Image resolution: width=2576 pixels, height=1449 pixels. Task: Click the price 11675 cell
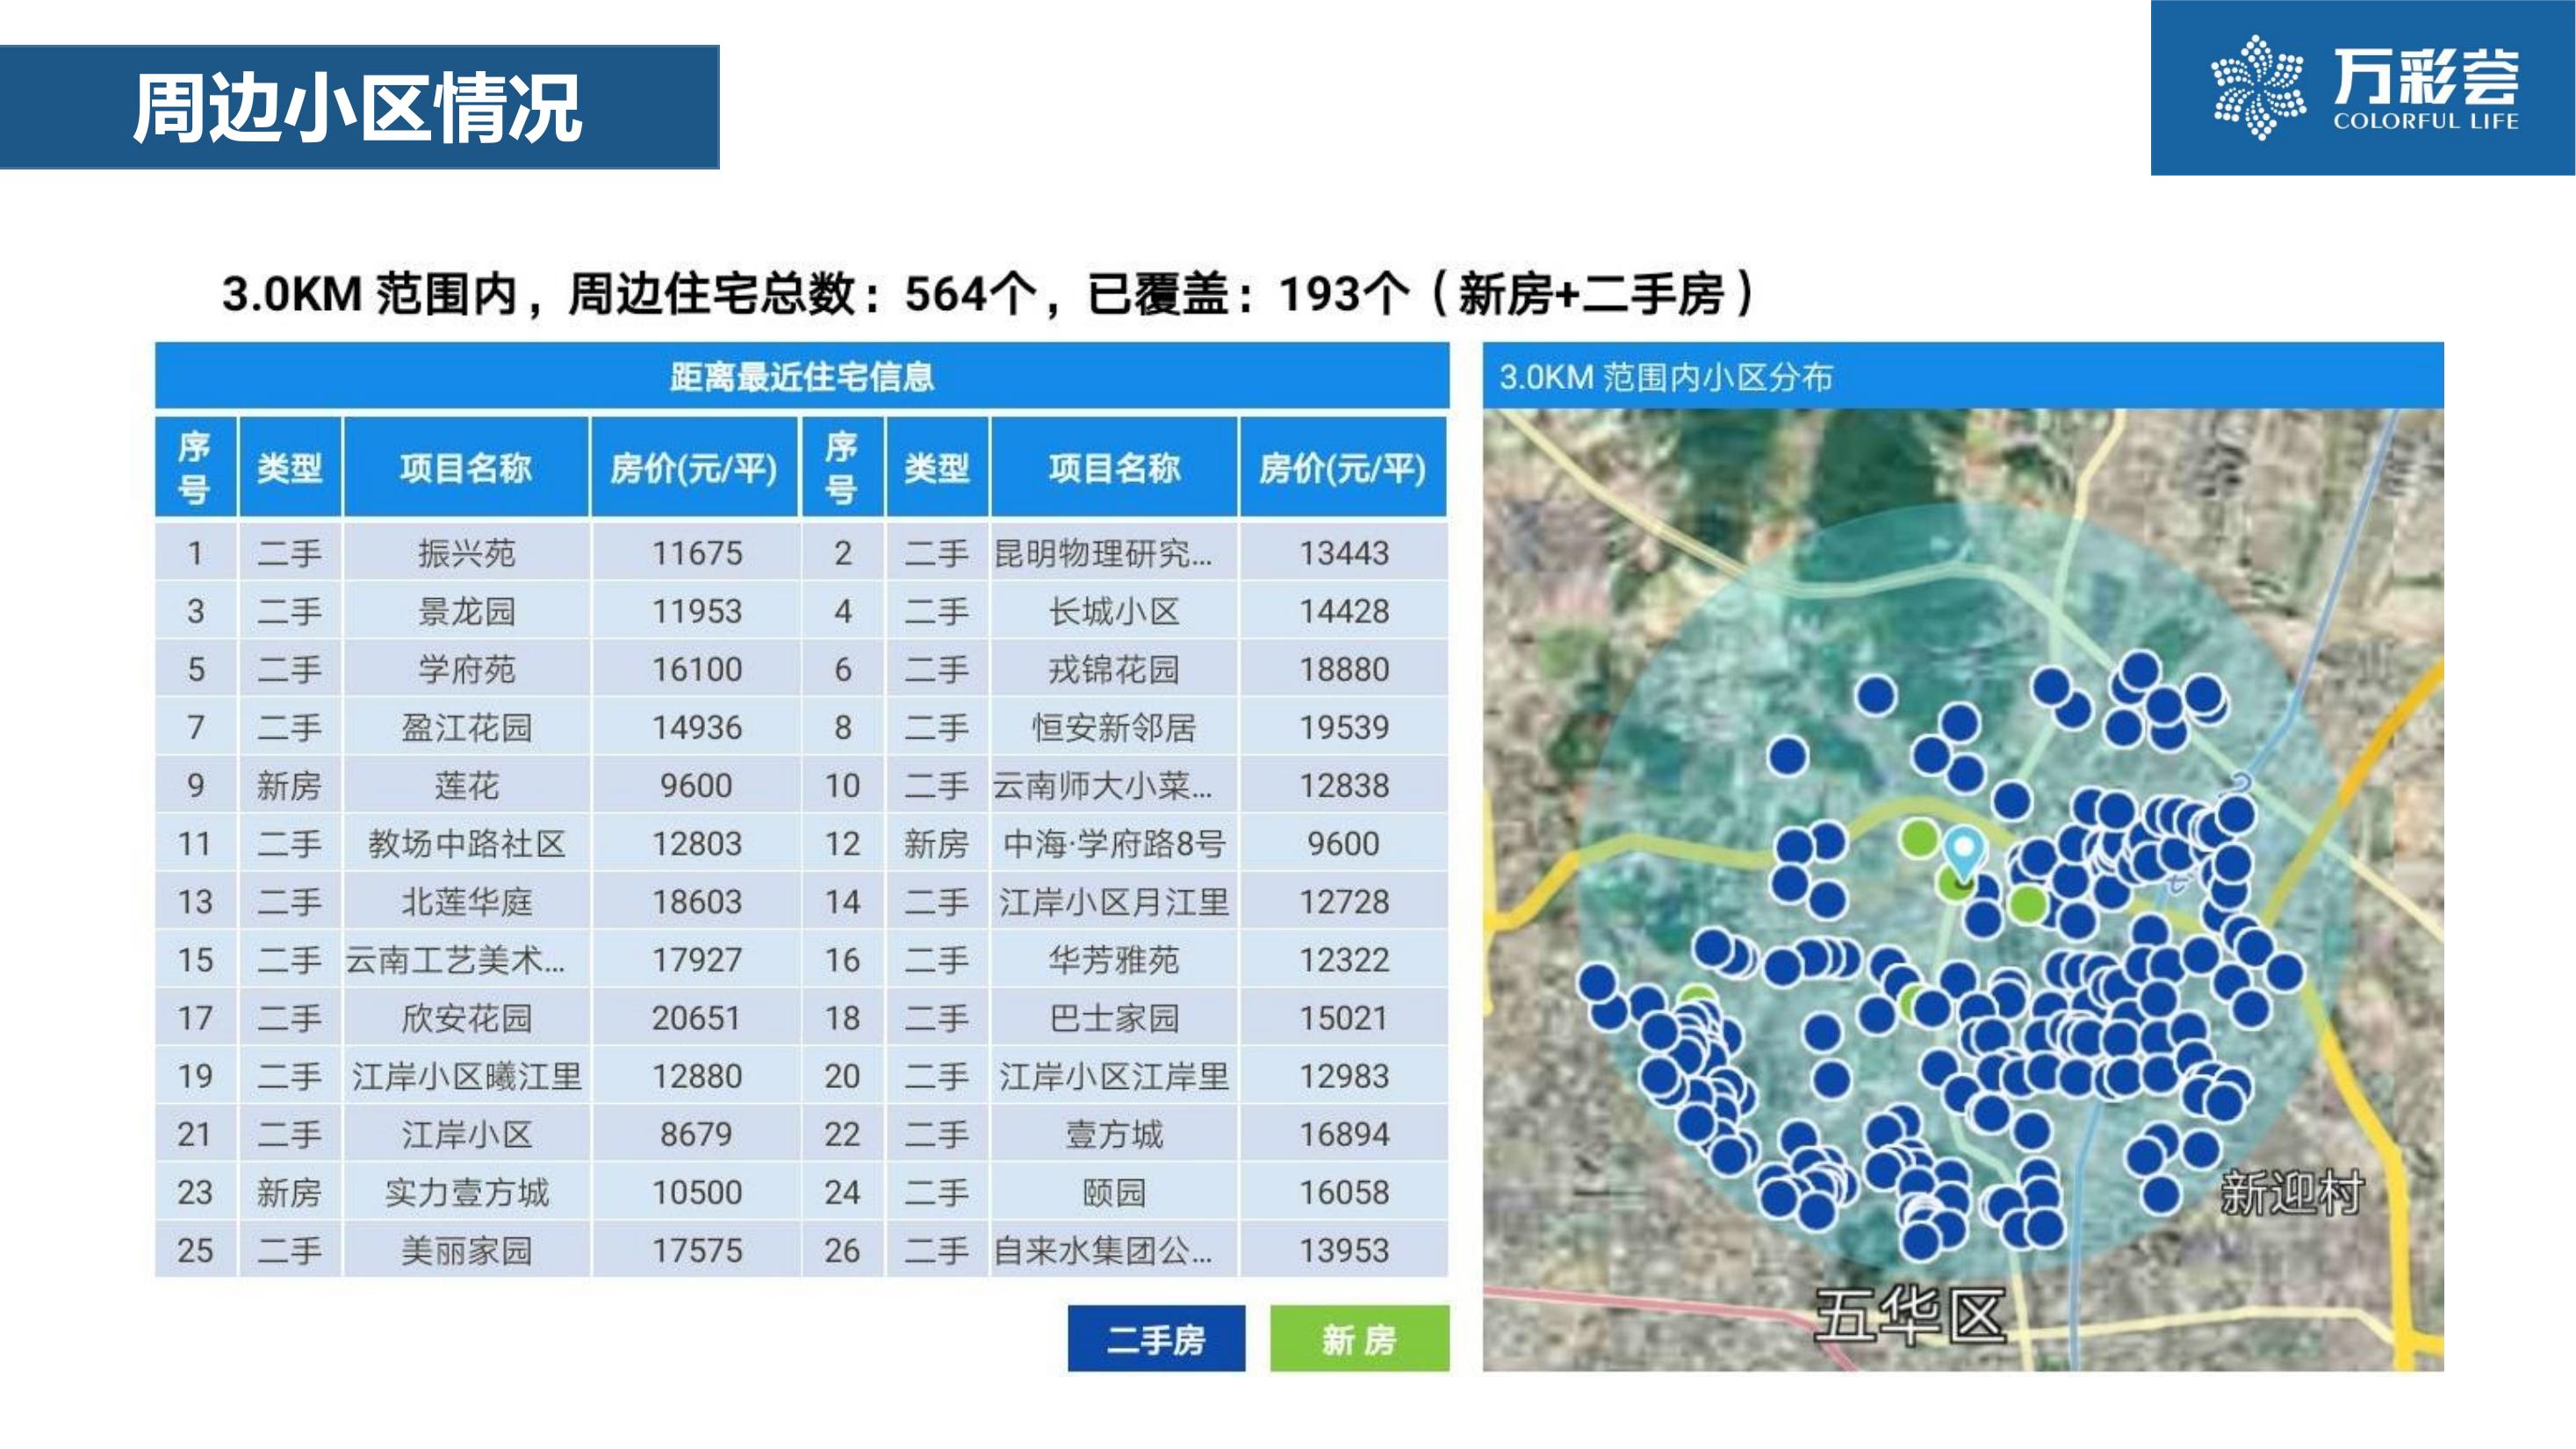[x=696, y=553]
